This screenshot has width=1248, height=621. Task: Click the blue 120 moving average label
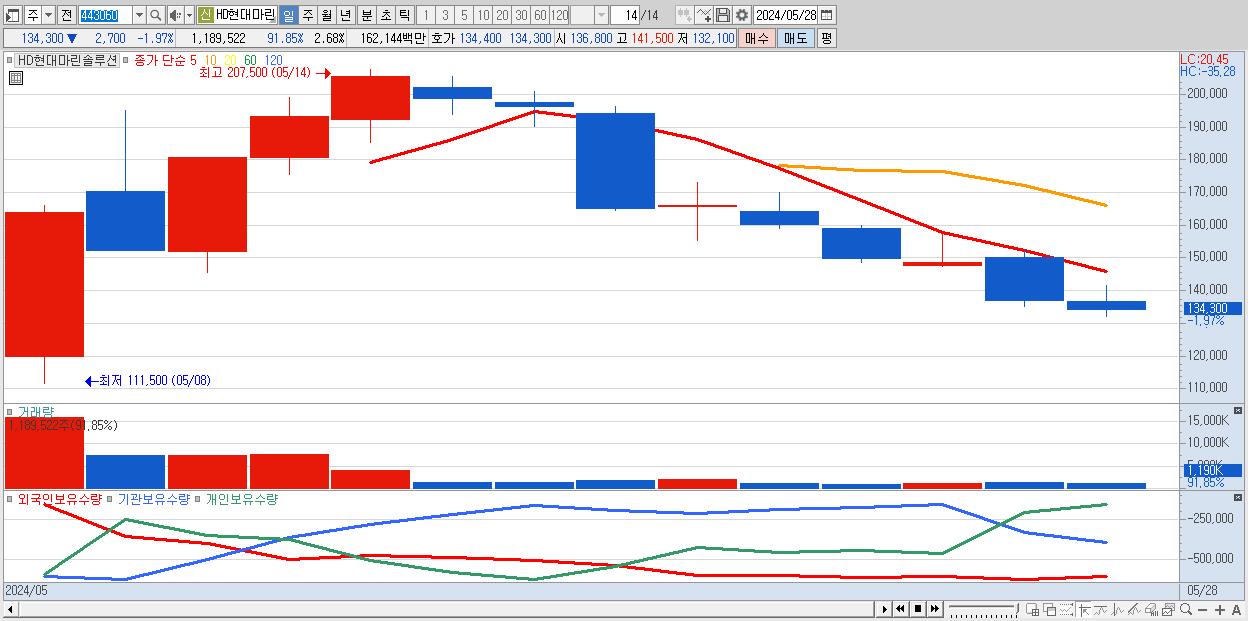(272, 60)
